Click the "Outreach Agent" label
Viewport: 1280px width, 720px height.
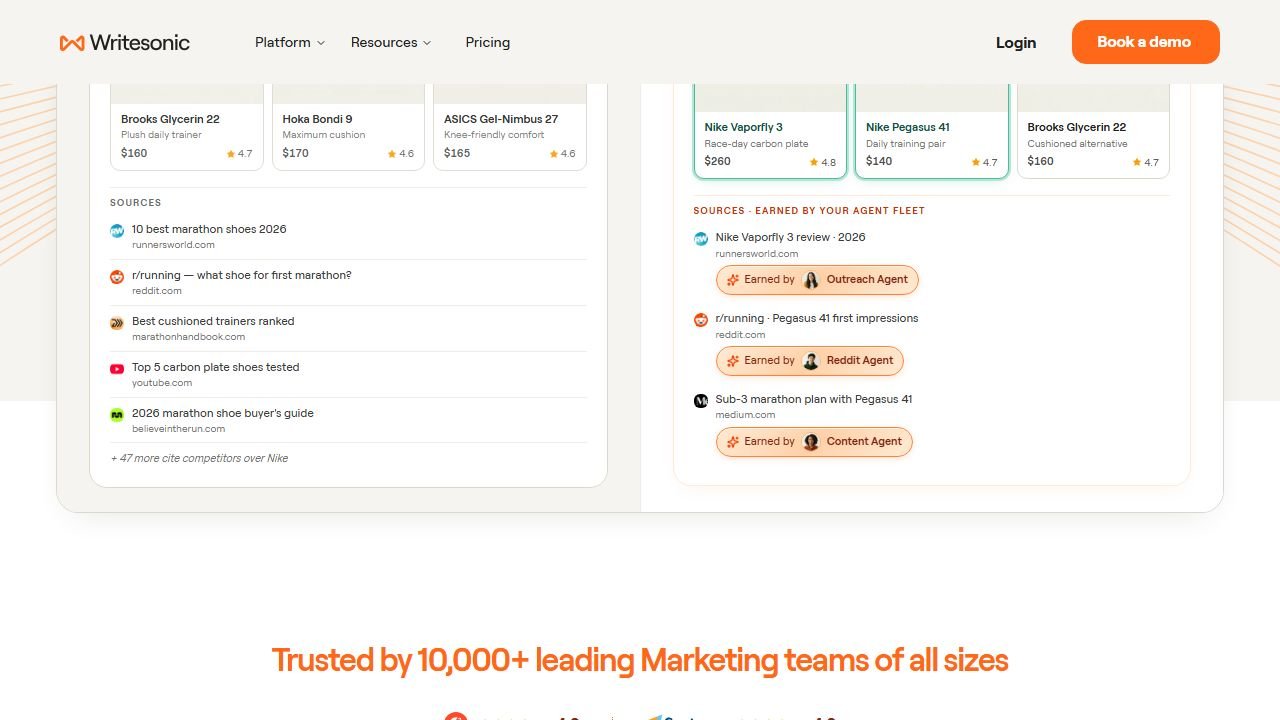tap(867, 280)
